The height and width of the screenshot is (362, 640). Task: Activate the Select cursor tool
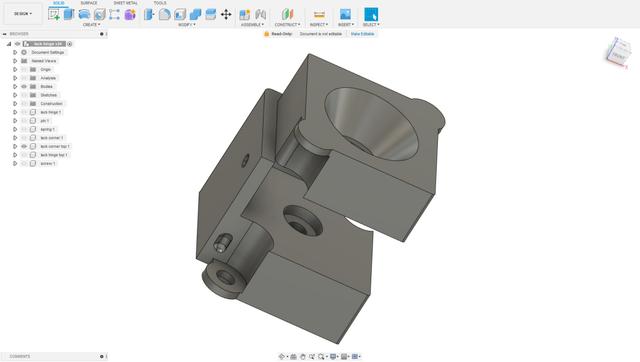coord(371,14)
